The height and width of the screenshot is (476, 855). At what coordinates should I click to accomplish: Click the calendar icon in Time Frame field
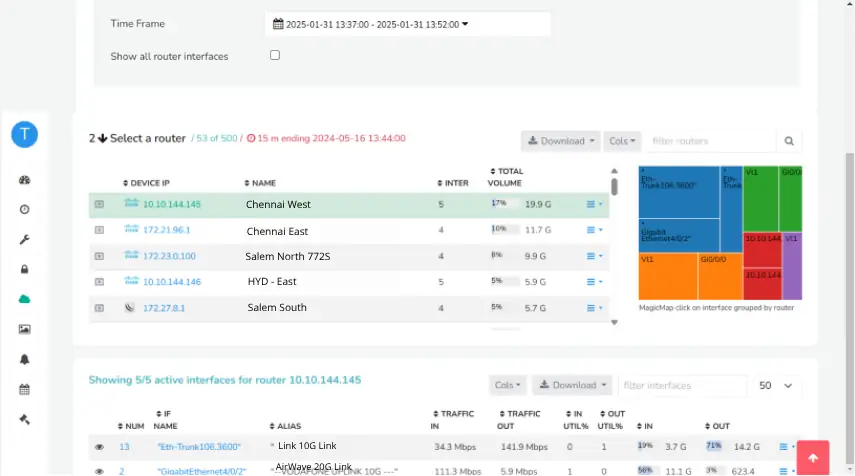(278, 24)
